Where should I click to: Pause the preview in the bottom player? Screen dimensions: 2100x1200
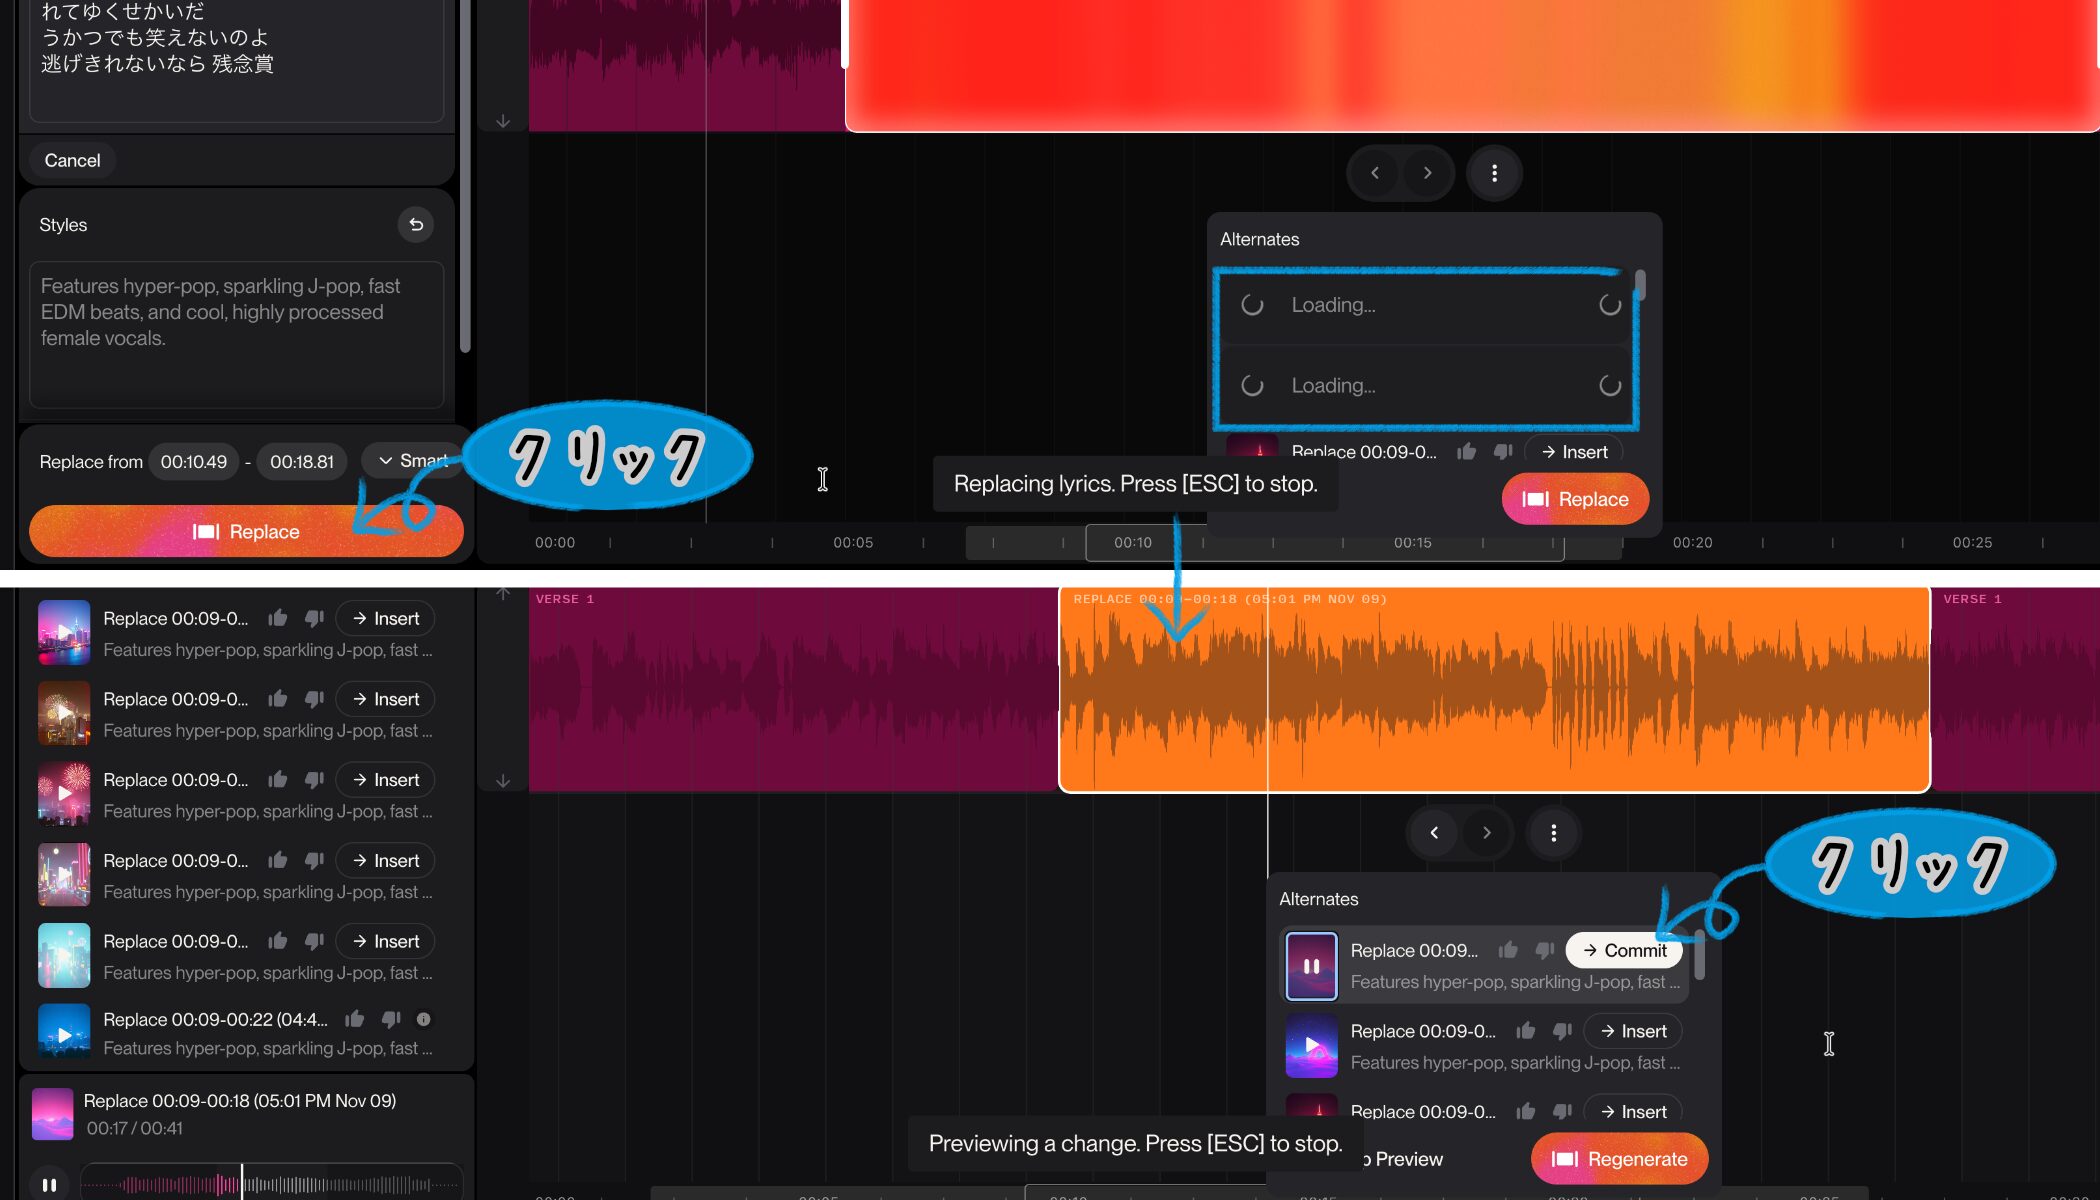click(49, 1184)
